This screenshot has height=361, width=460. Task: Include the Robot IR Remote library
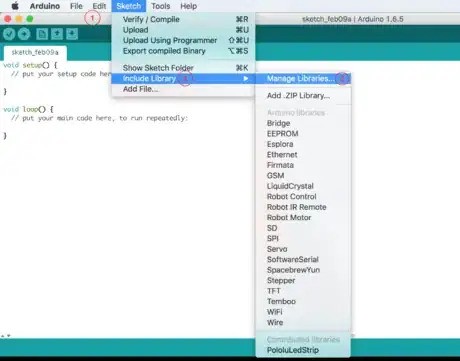point(303,207)
